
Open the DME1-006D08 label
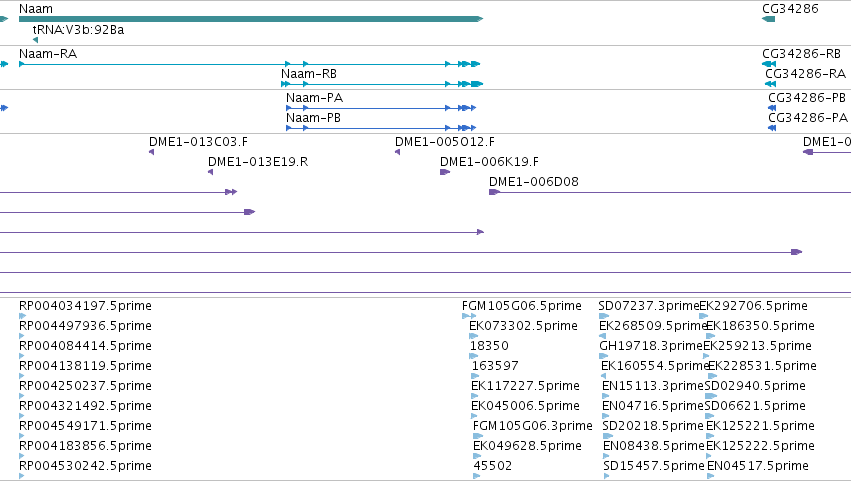coord(534,182)
